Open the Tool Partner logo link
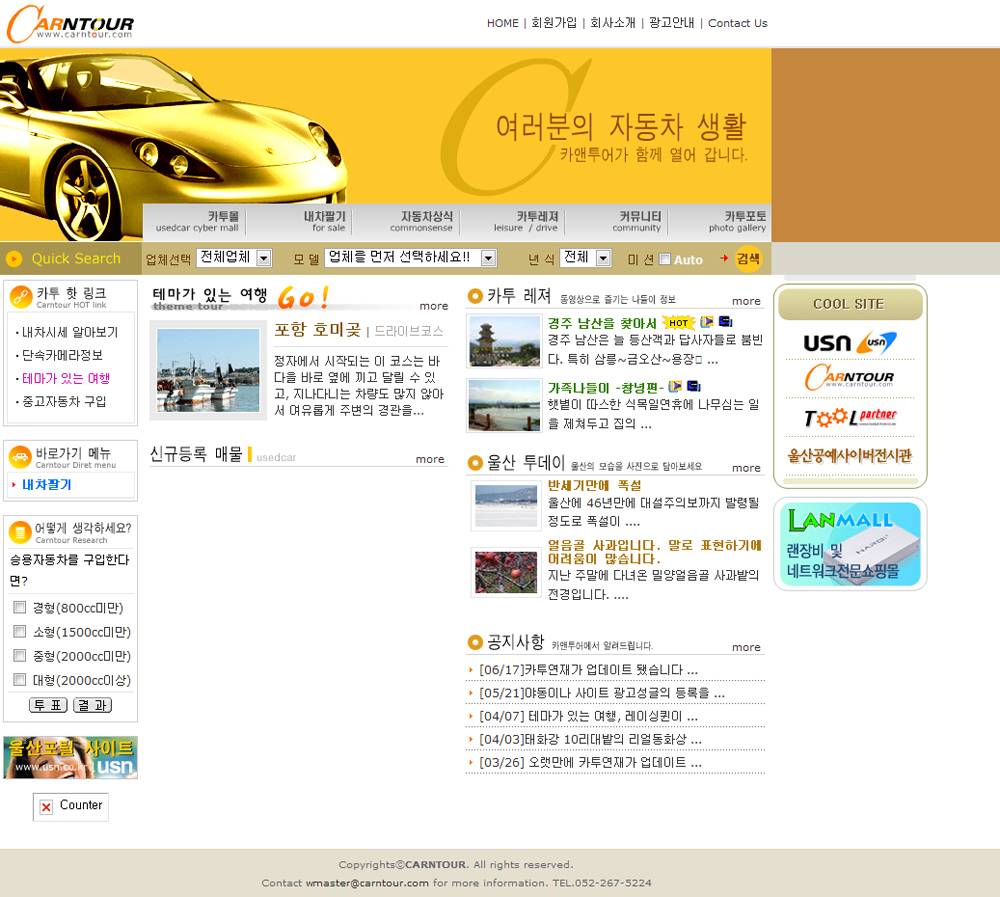 (849, 417)
